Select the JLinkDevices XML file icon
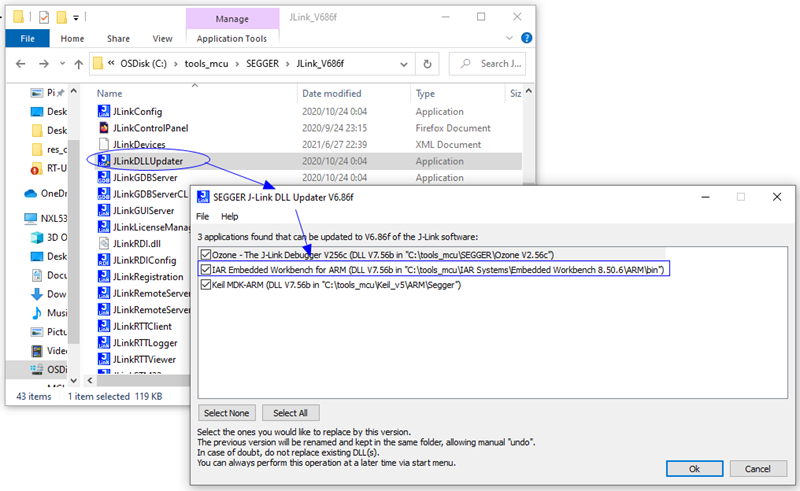This screenshot has width=800, height=491. pyautogui.click(x=104, y=144)
